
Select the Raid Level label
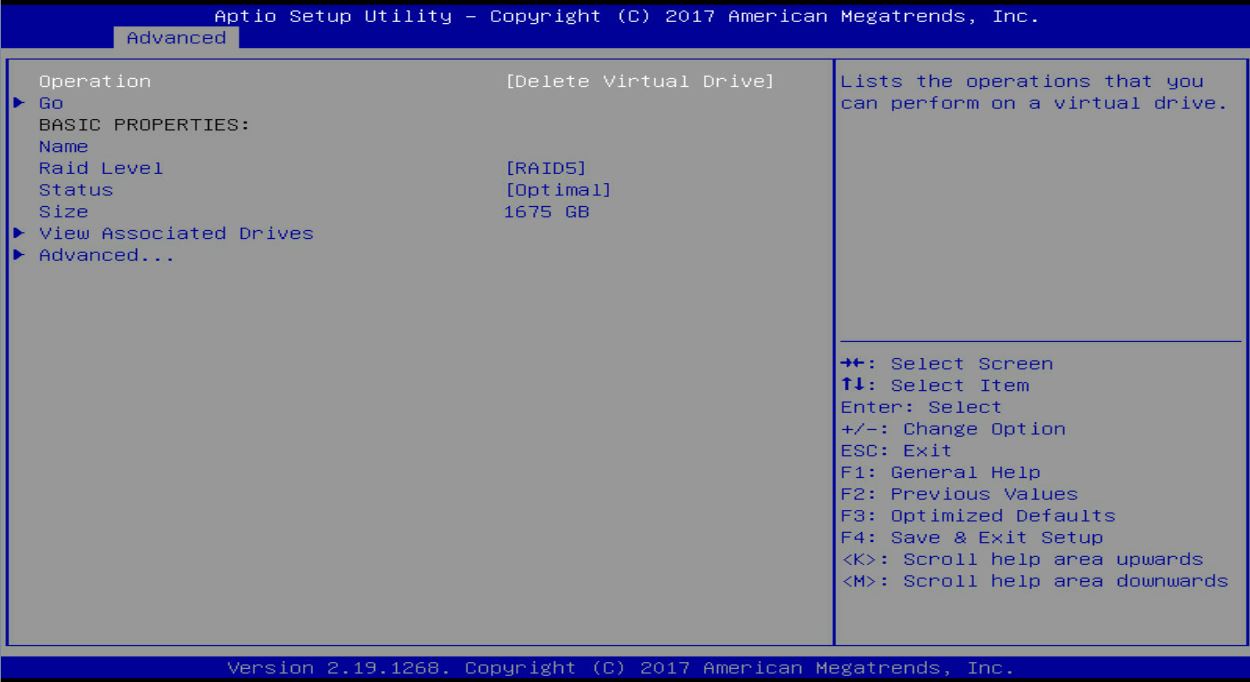[100, 168]
